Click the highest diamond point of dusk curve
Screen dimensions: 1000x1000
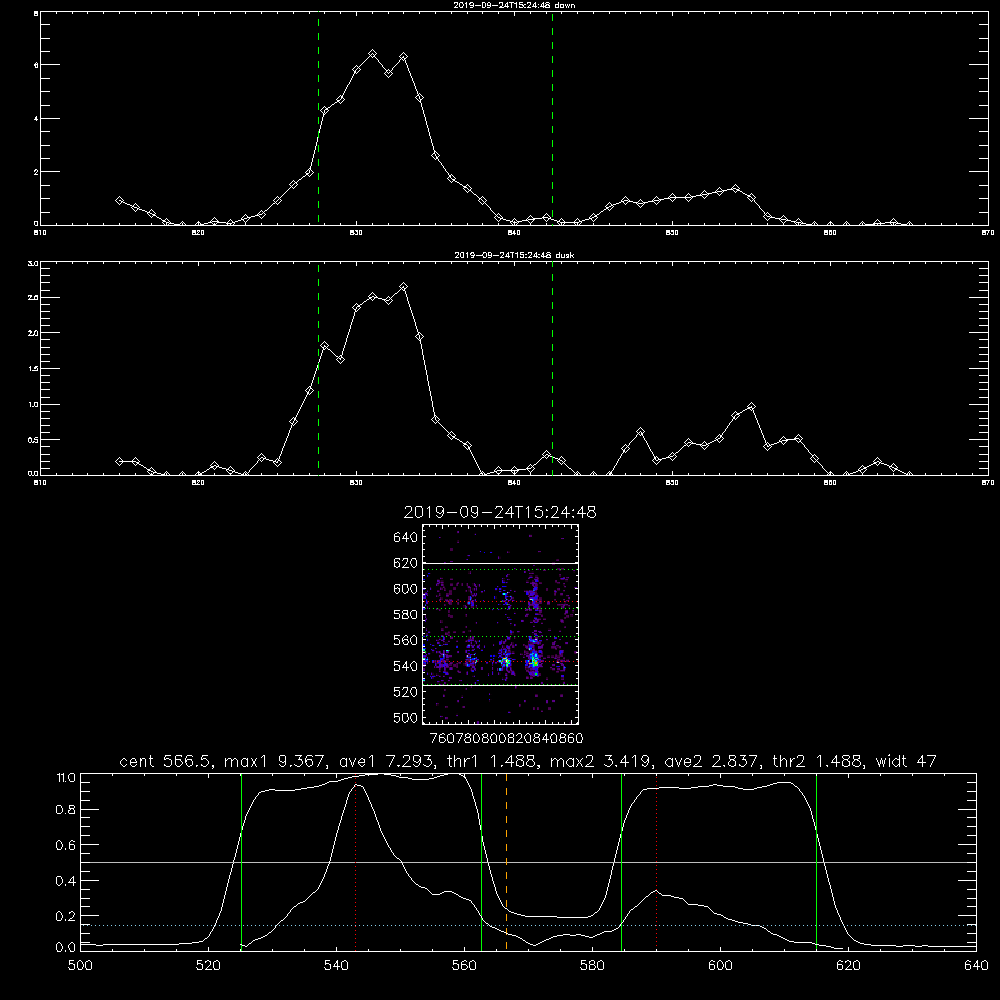click(x=403, y=287)
